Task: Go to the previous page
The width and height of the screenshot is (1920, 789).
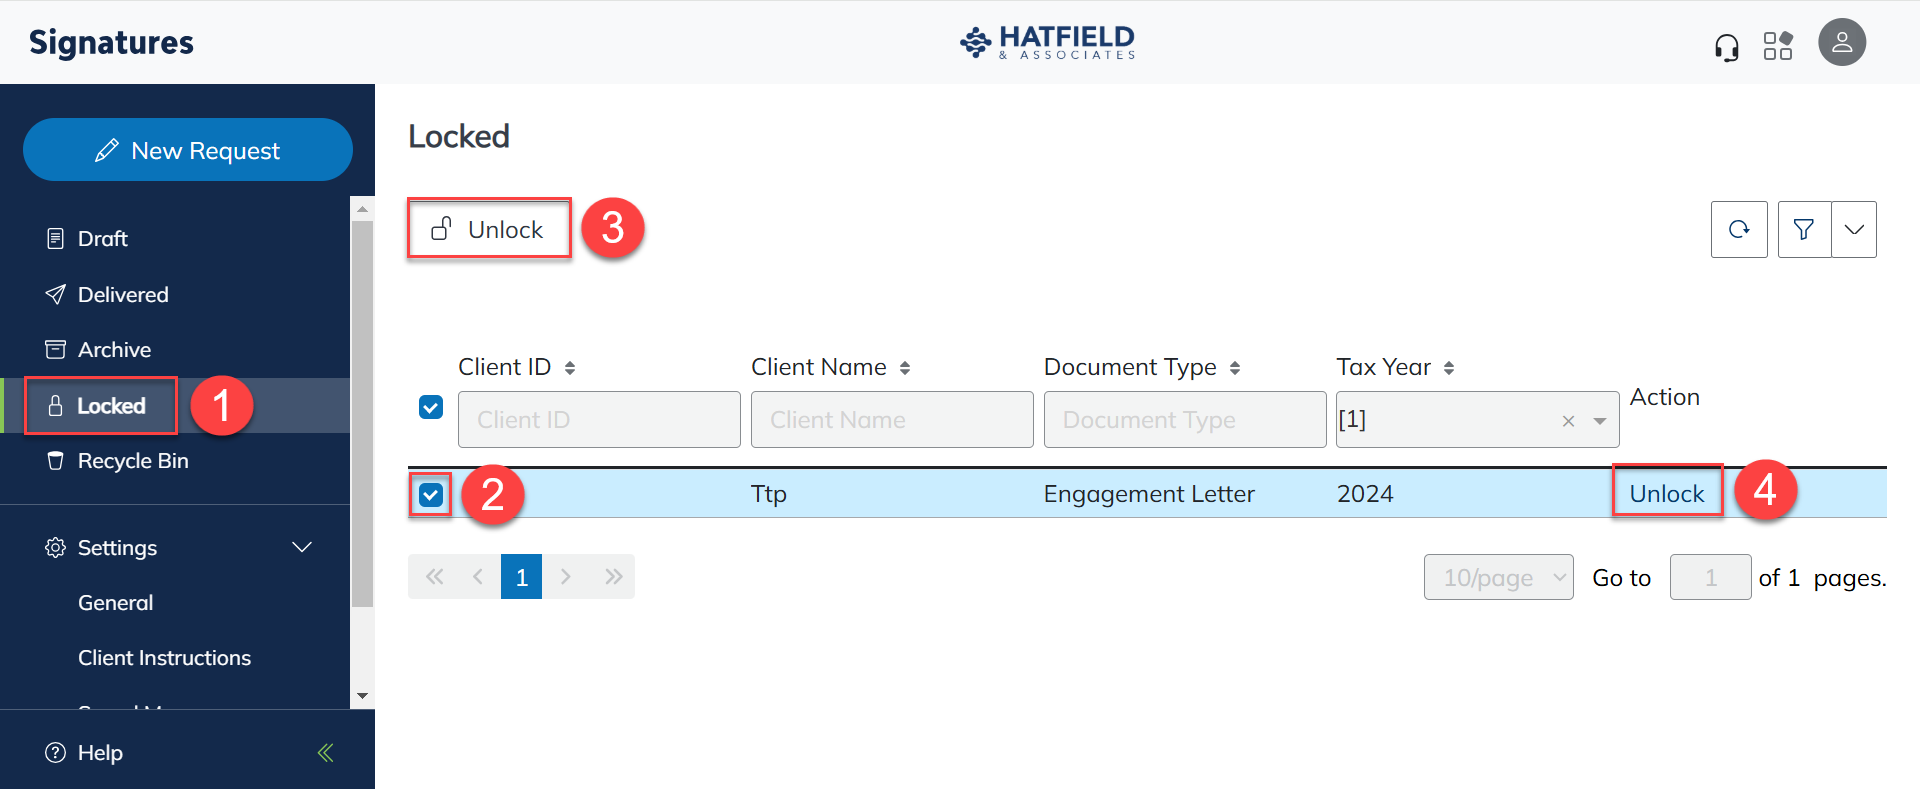Action: (x=478, y=576)
